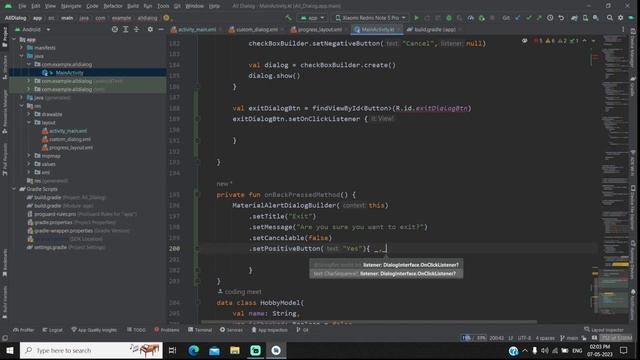The image size is (640, 360).
Task: Collapse the layout folder
Action: click(x=29, y=122)
